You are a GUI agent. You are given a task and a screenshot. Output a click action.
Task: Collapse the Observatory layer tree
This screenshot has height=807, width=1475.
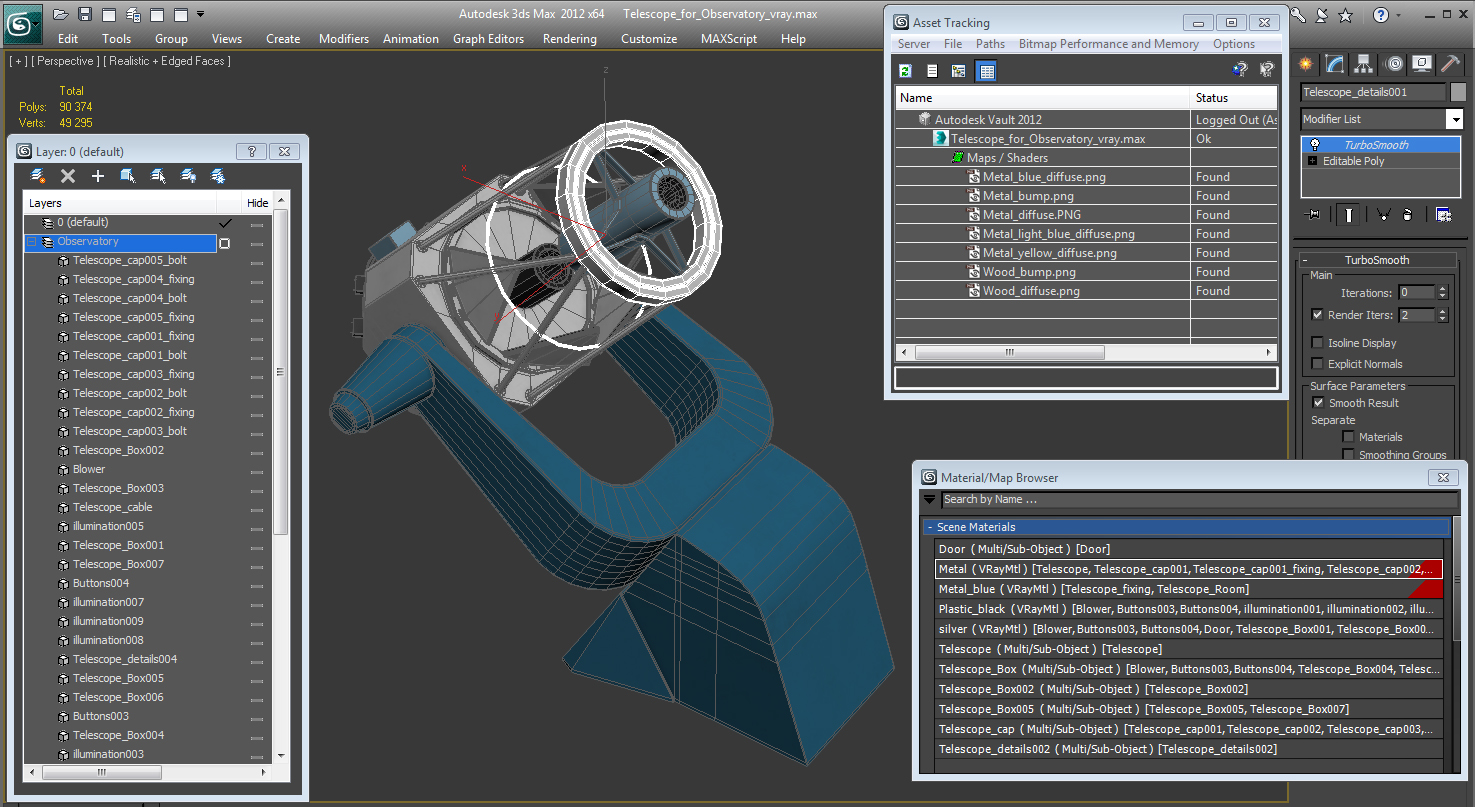(32, 242)
